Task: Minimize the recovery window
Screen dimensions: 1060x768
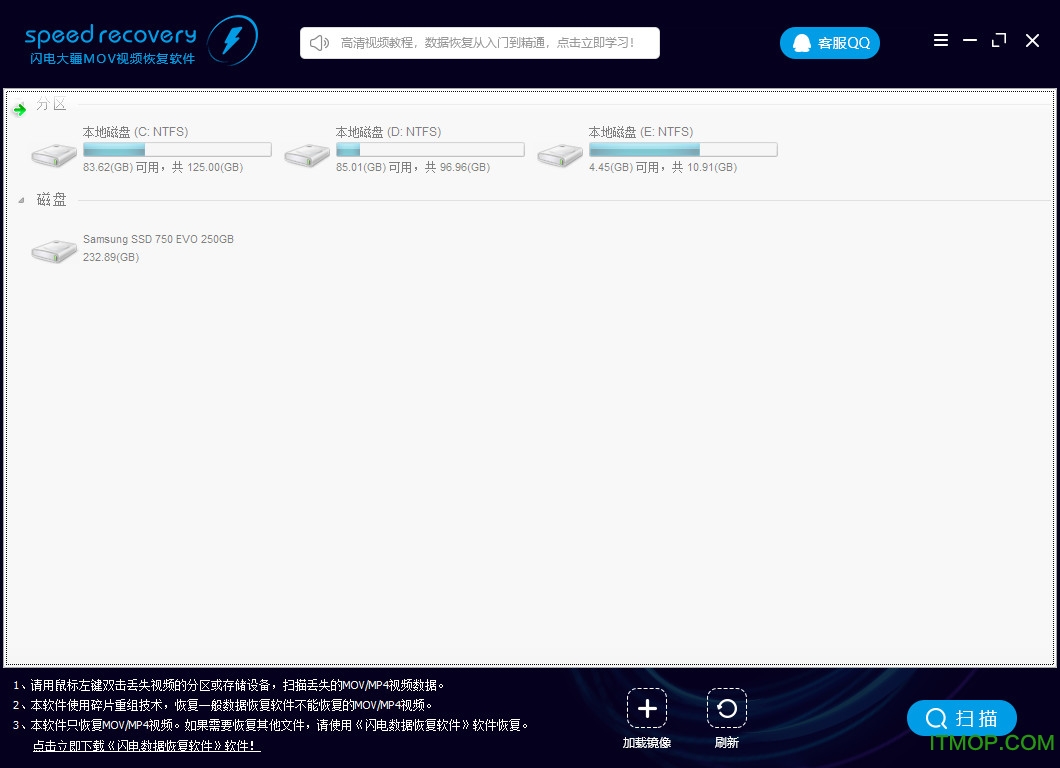Action: point(969,41)
